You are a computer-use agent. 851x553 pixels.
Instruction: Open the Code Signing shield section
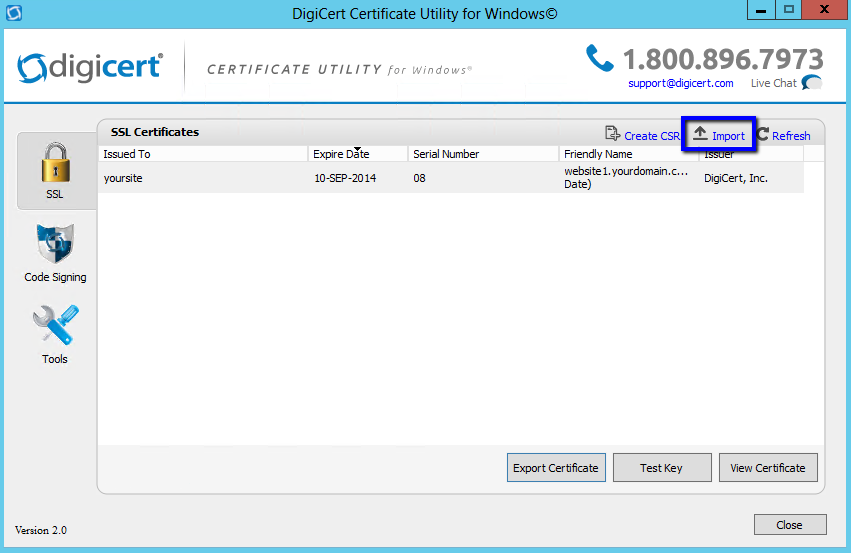pos(55,252)
